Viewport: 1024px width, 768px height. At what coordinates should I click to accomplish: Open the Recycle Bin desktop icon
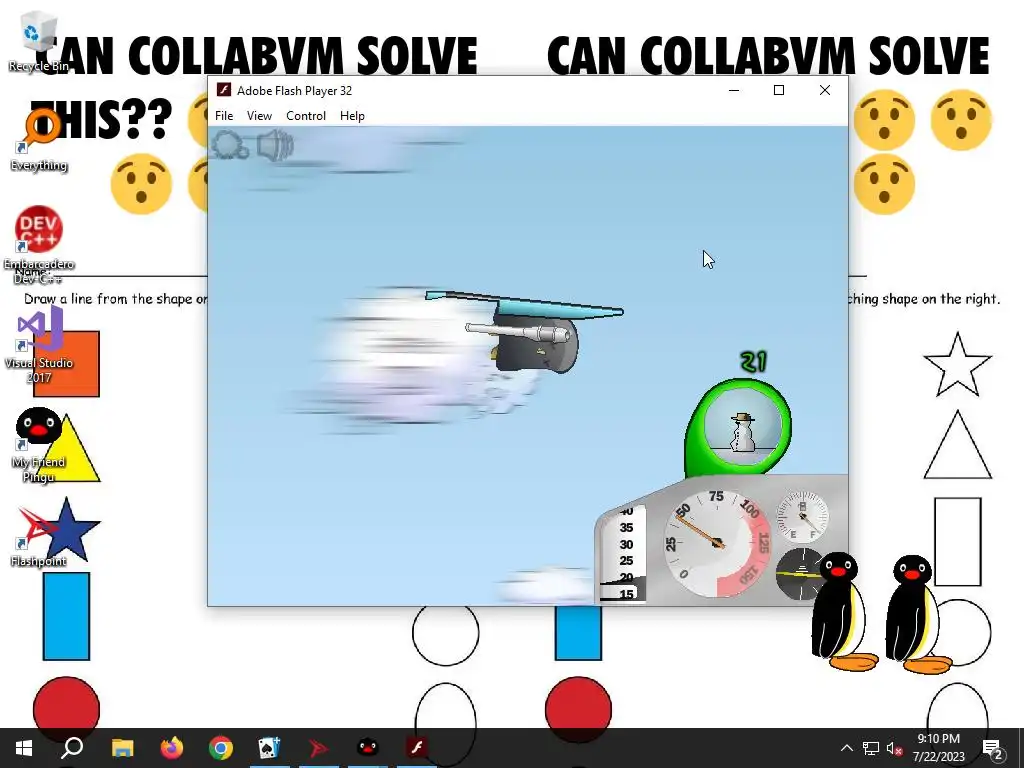(38, 42)
